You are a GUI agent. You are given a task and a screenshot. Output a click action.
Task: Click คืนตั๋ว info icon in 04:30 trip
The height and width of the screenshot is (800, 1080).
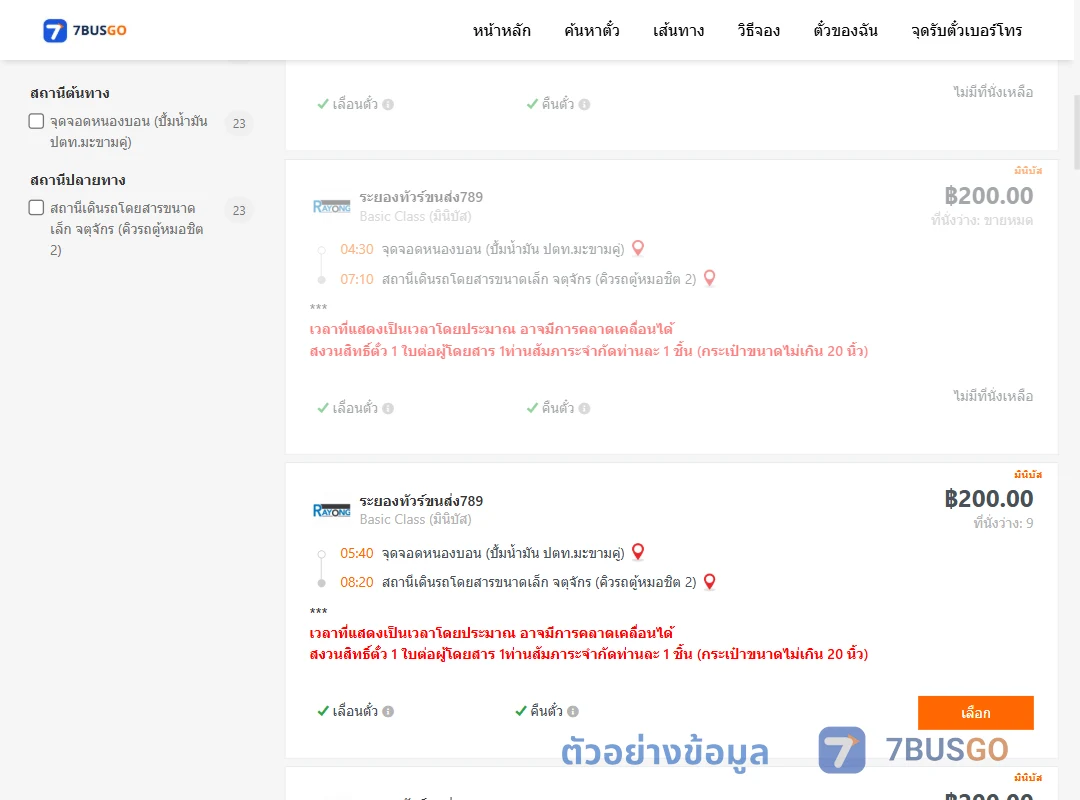584,409
